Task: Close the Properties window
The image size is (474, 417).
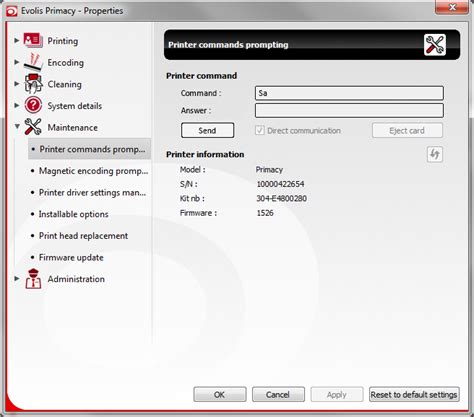Action: [x=452, y=7]
